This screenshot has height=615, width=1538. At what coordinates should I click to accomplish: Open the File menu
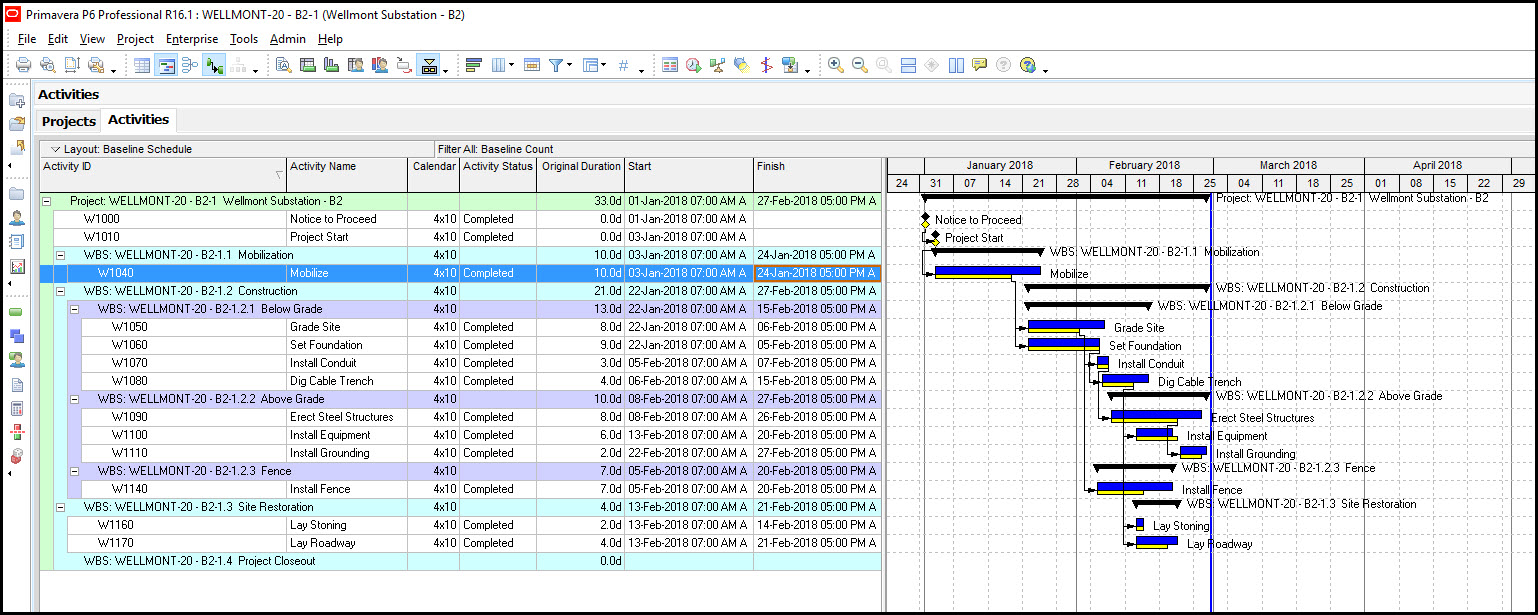click(27, 39)
